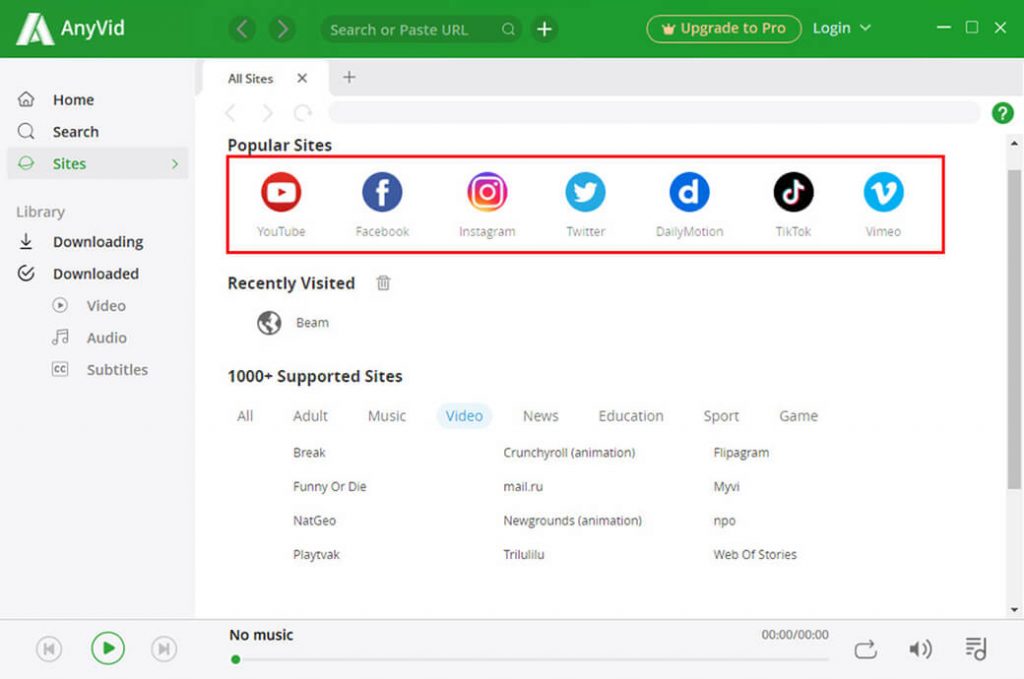This screenshot has height=679, width=1024.
Task: Click the search magnifier icon in URL box
Action: [x=508, y=29]
